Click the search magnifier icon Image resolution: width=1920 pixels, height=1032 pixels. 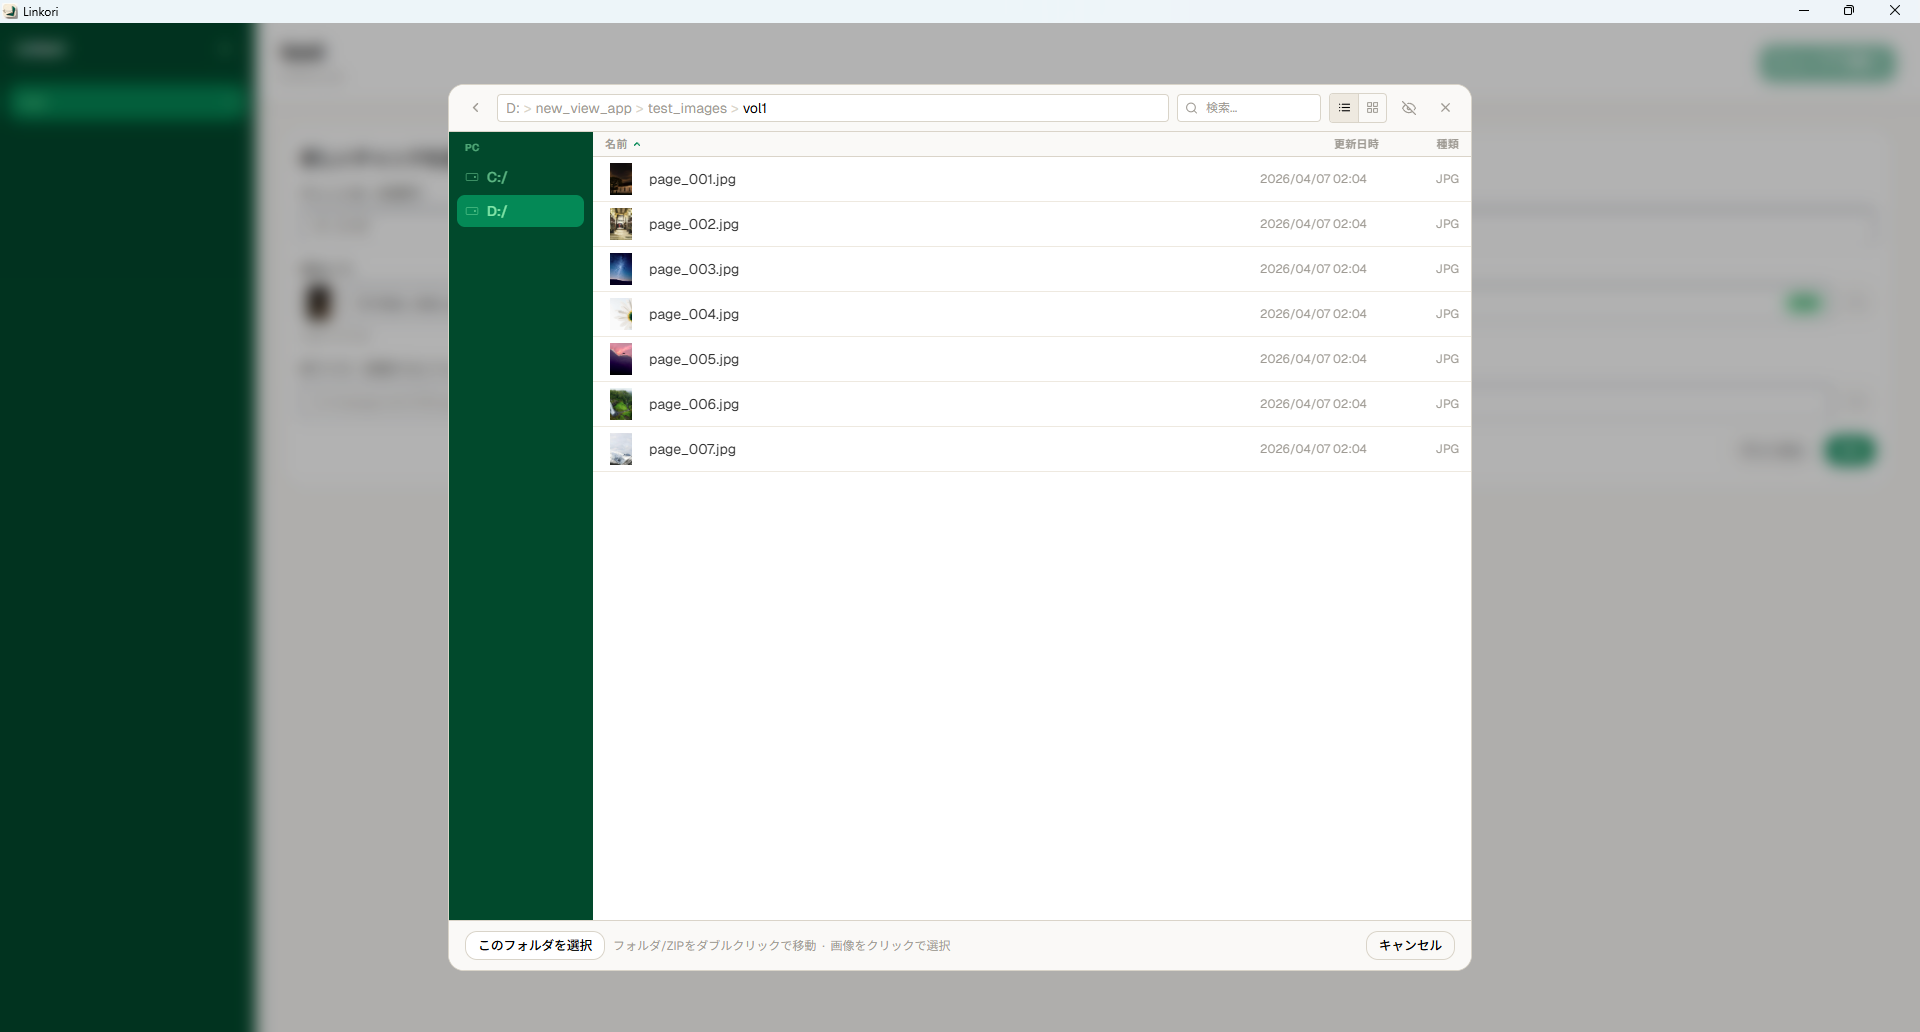pyautogui.click(x=1192, y=108)
